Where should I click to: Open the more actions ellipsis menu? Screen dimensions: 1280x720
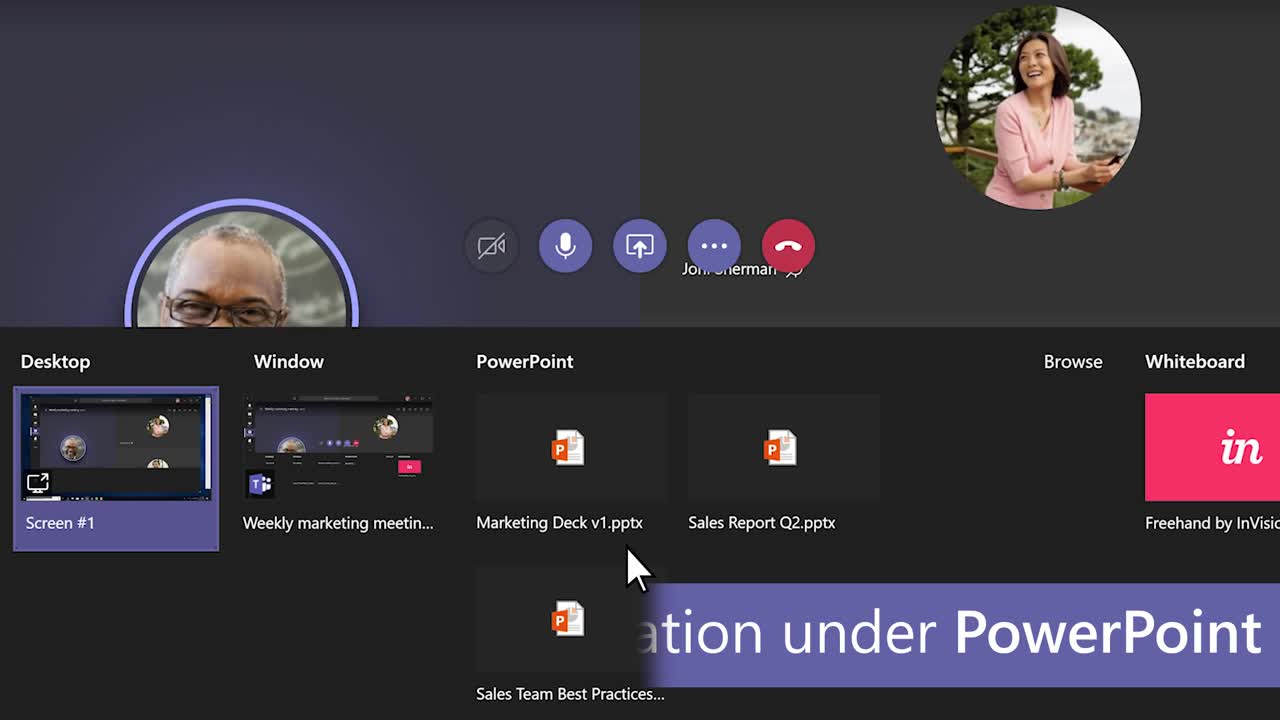[714, 246]
